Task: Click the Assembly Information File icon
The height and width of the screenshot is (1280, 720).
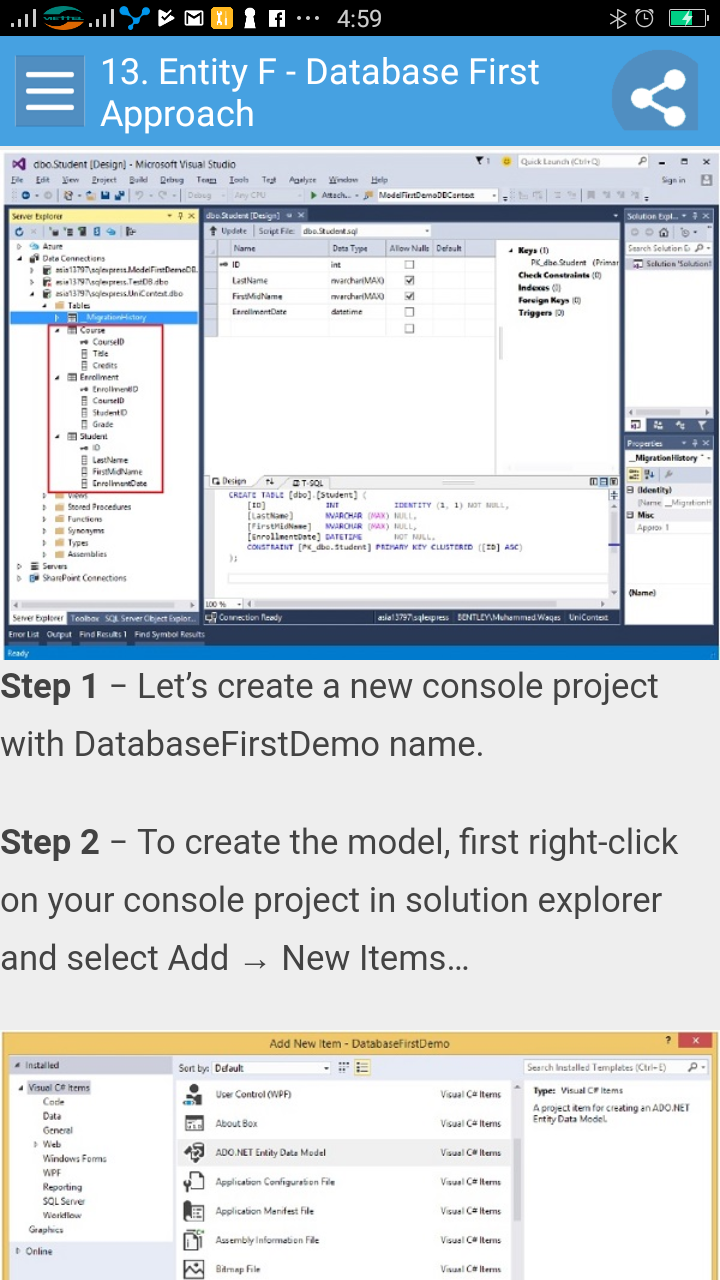Action: (x=194, y=1240)
